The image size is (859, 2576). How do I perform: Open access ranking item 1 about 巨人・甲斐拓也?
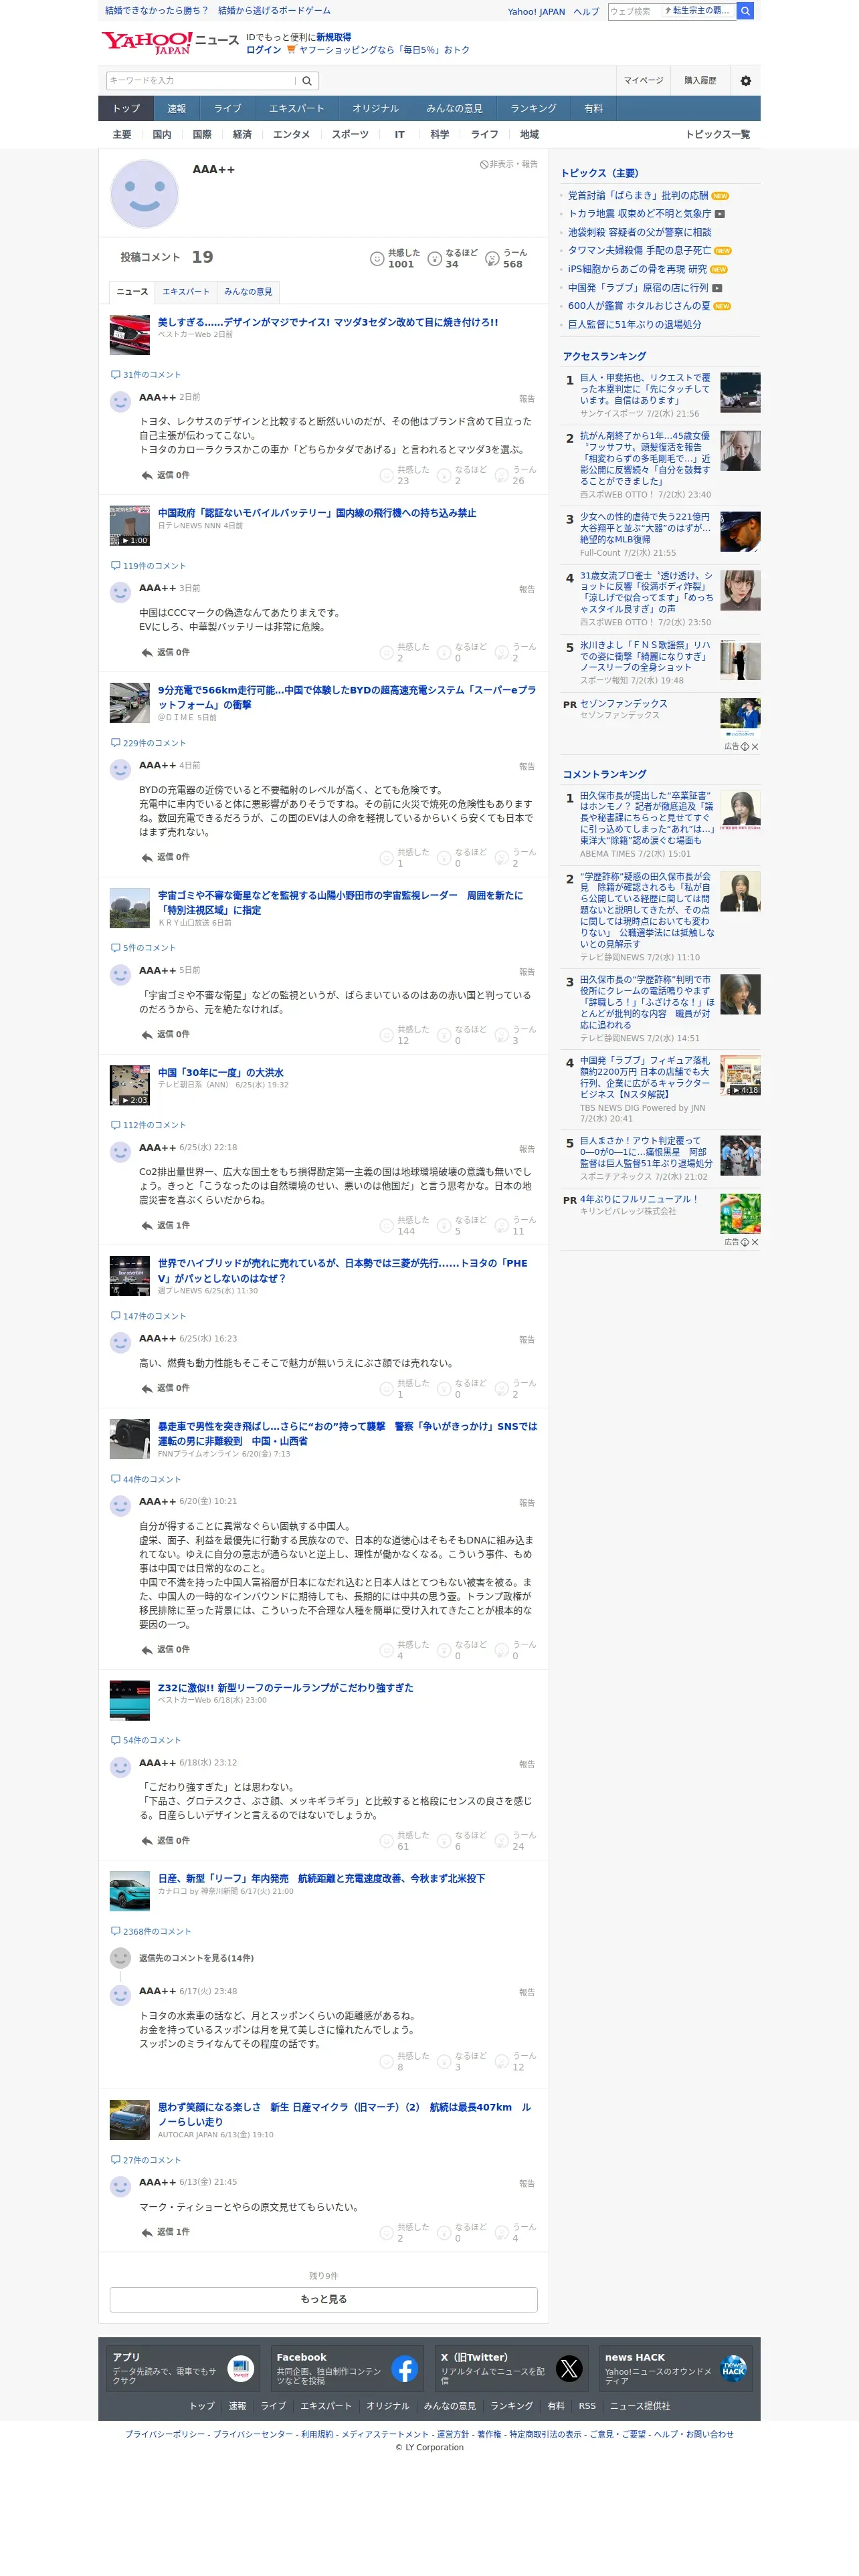645,390
